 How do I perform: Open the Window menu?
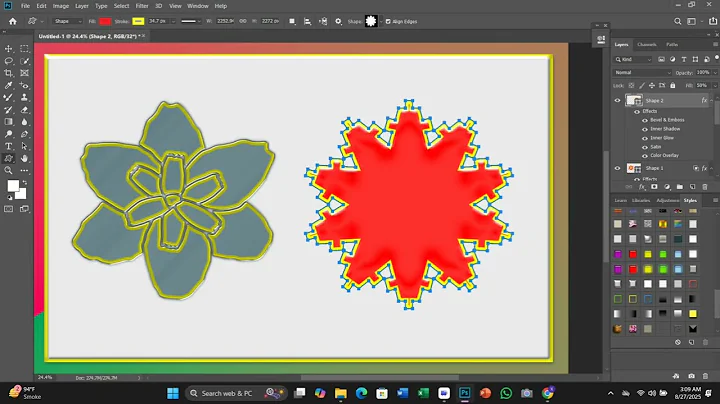pyautogui.click(x=198, y=6)
